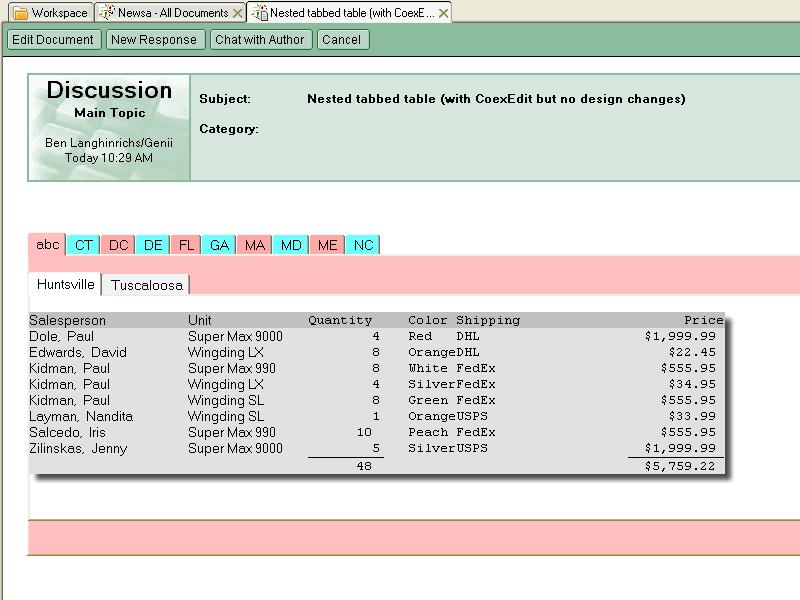Click the Edit Document button
800x600 pixels.
pos(52,40)
